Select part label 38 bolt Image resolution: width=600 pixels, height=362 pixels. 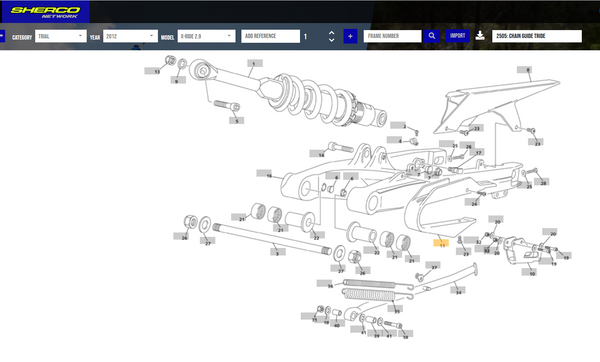pos(406,334)
